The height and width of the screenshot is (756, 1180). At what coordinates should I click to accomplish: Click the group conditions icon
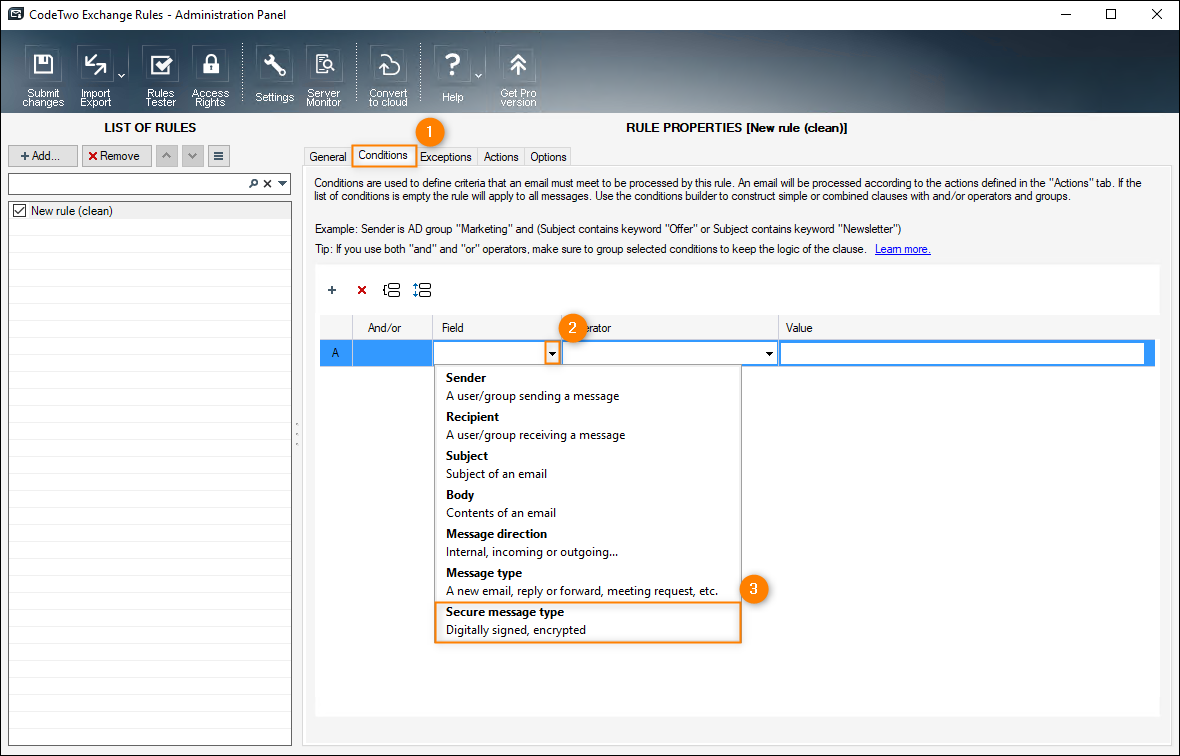[x=391, y=290]
